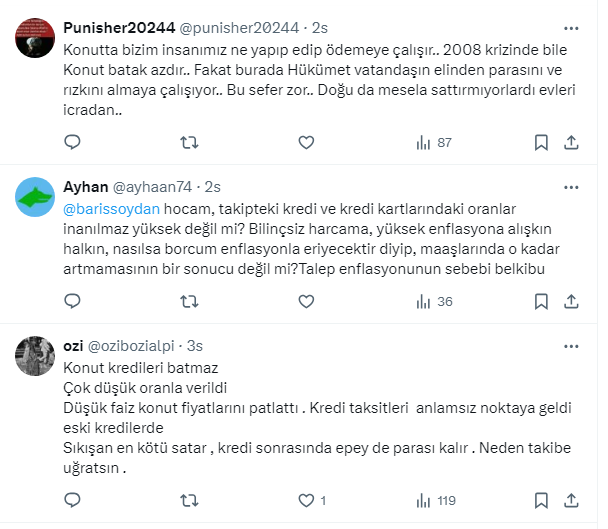
Task: View analytics on Ayhan's tweet showing 36
Action: (x=432, y=301)
